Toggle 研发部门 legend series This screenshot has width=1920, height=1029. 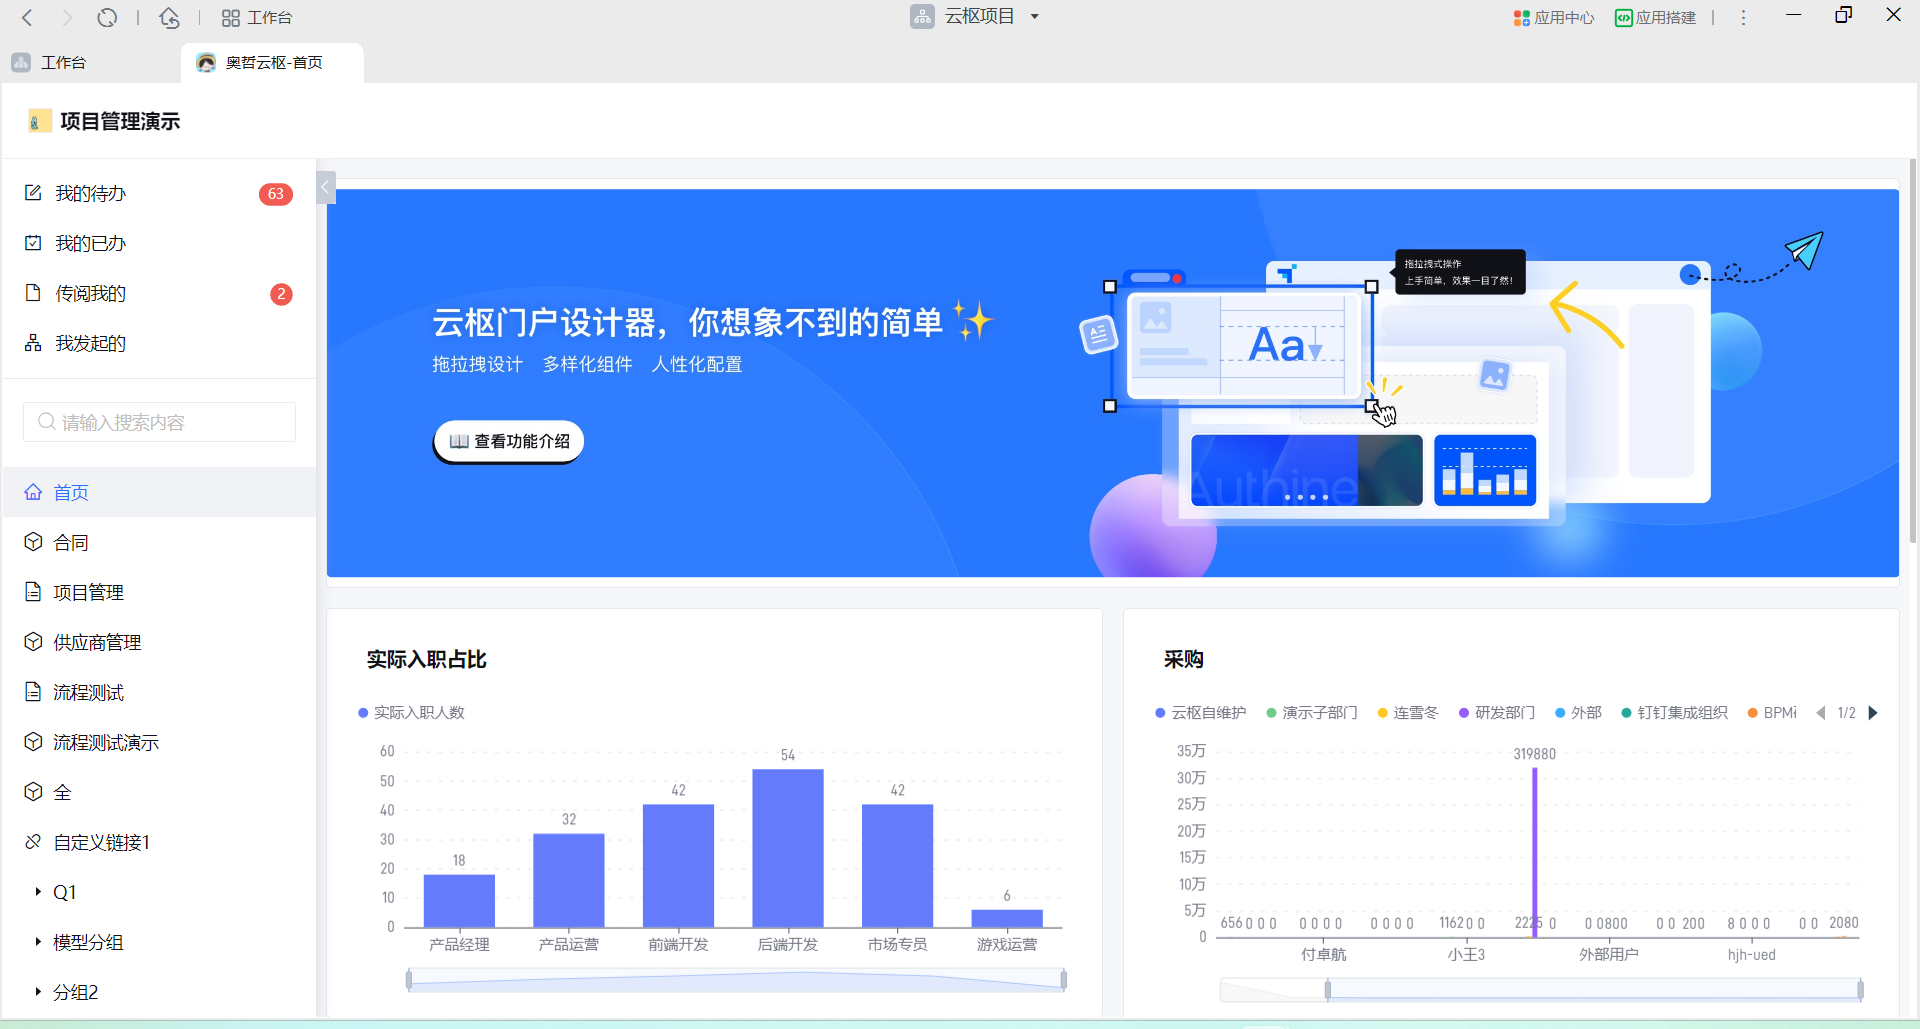click(x=1497, y=713)
